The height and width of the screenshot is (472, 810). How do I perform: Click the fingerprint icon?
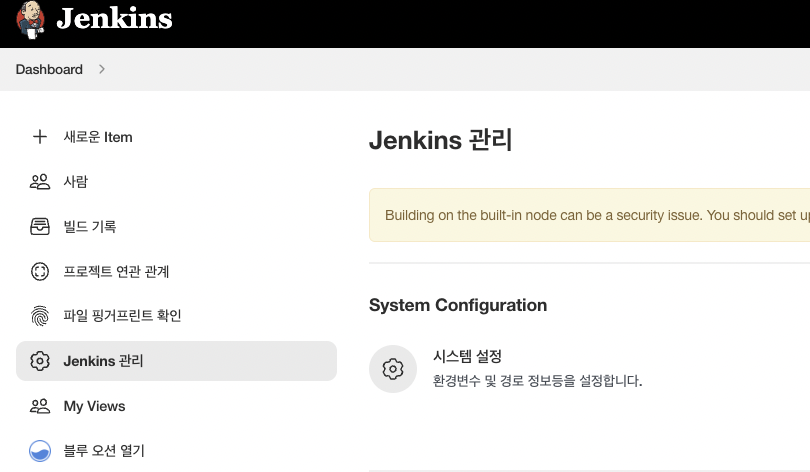coord(40,316)
